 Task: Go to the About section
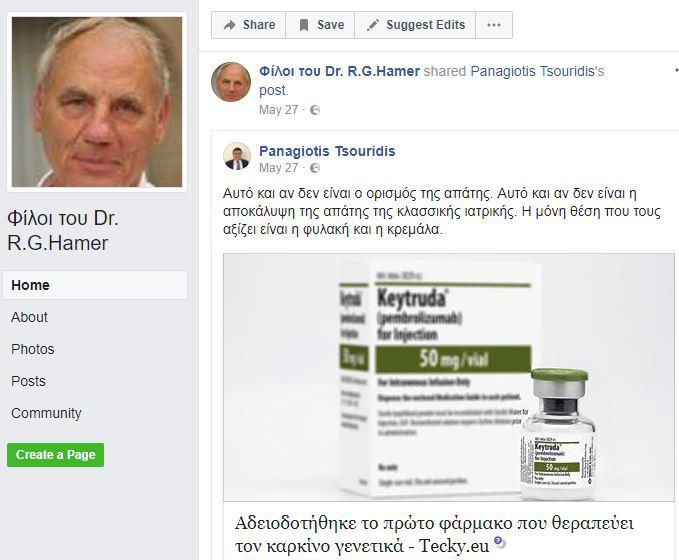pyautogui.click(x=29, y=317)
